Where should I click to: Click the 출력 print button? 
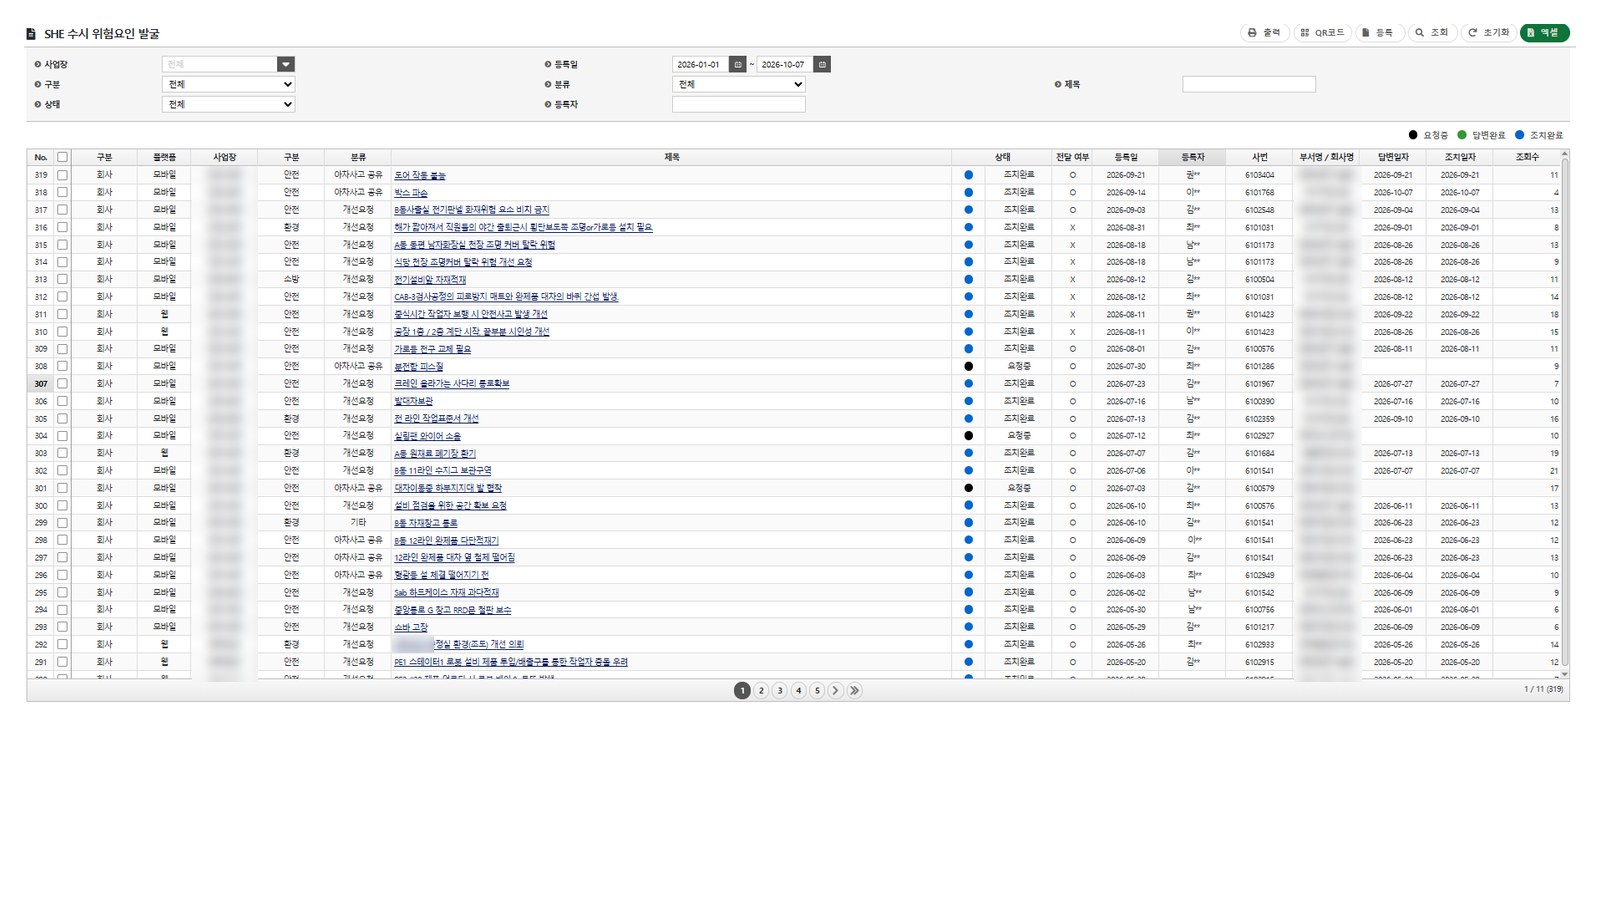1264,33
